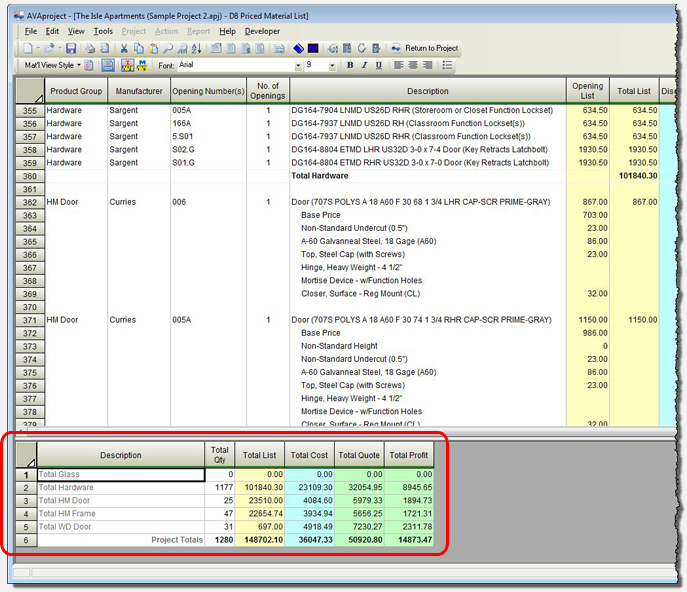
Task: Click the Save disk icon in toolbar
Action: (71, 48)
